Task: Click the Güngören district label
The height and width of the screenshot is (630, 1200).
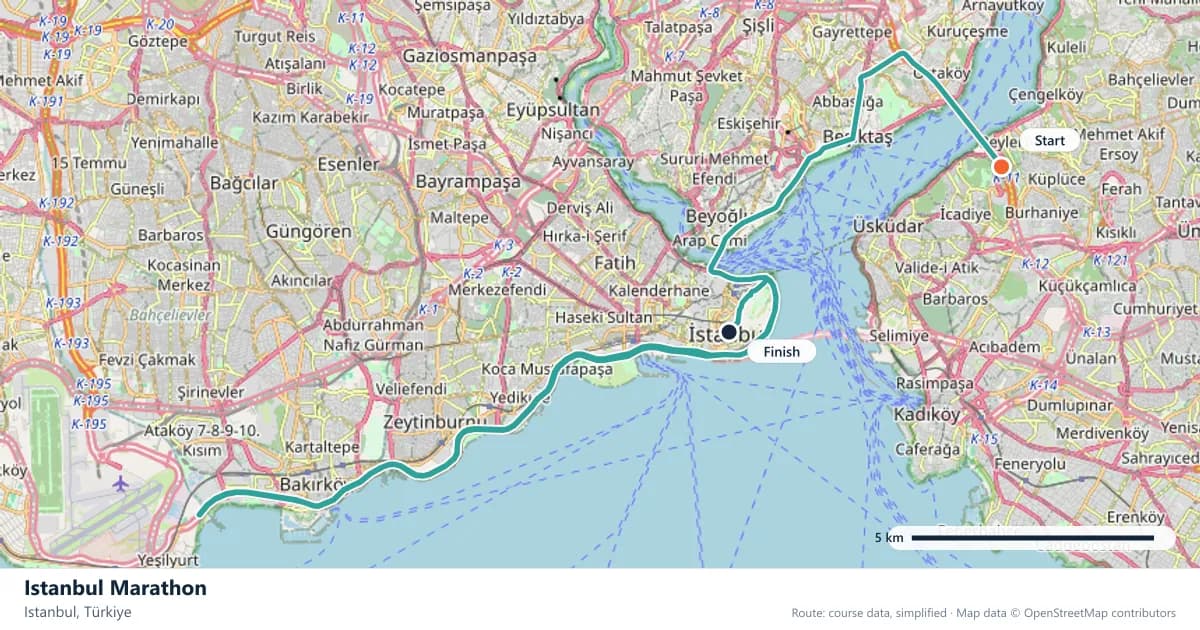Action: pyautogui.click(x=309, y=231)
